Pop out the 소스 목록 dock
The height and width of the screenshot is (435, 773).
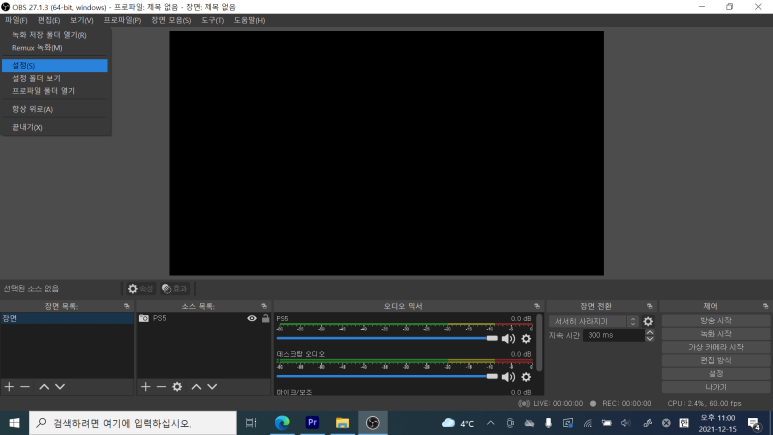point(264,306)
